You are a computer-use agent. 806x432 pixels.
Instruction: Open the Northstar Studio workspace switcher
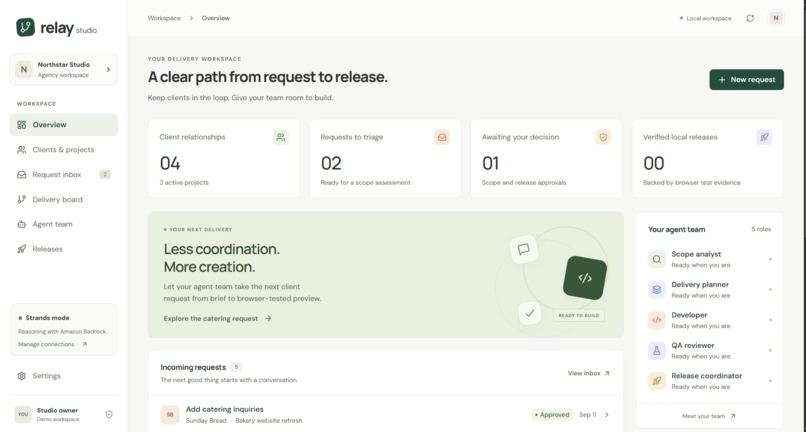[64, 69]
